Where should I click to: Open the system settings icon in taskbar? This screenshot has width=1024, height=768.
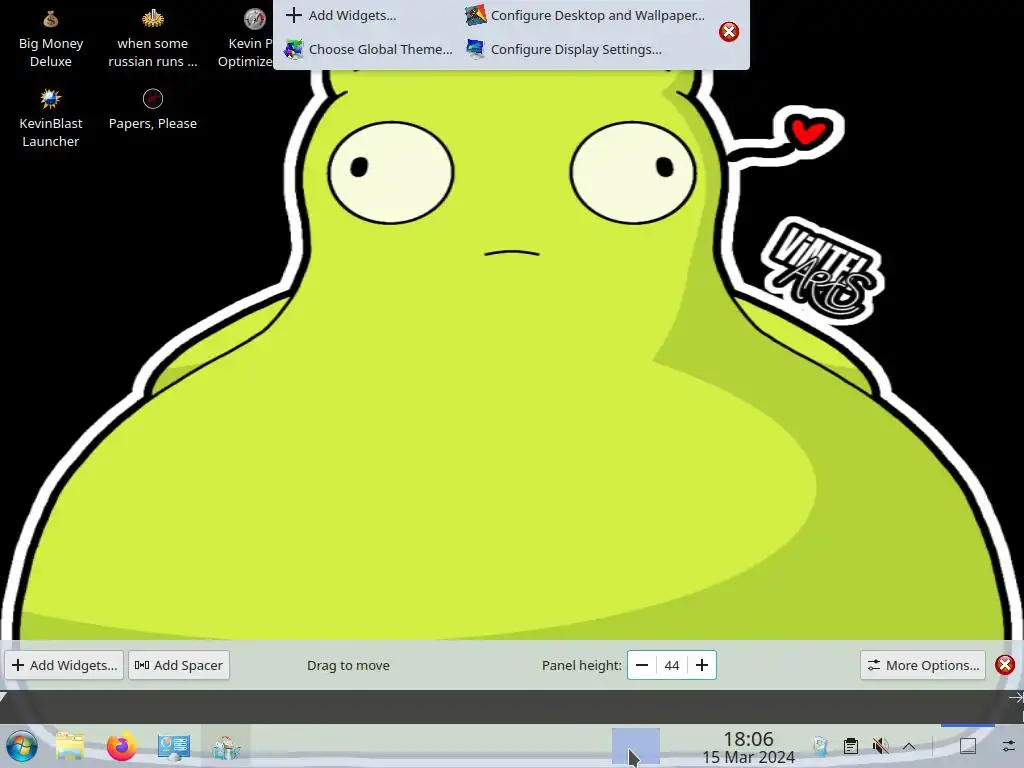pyautogui.click(x=174, y=746)
